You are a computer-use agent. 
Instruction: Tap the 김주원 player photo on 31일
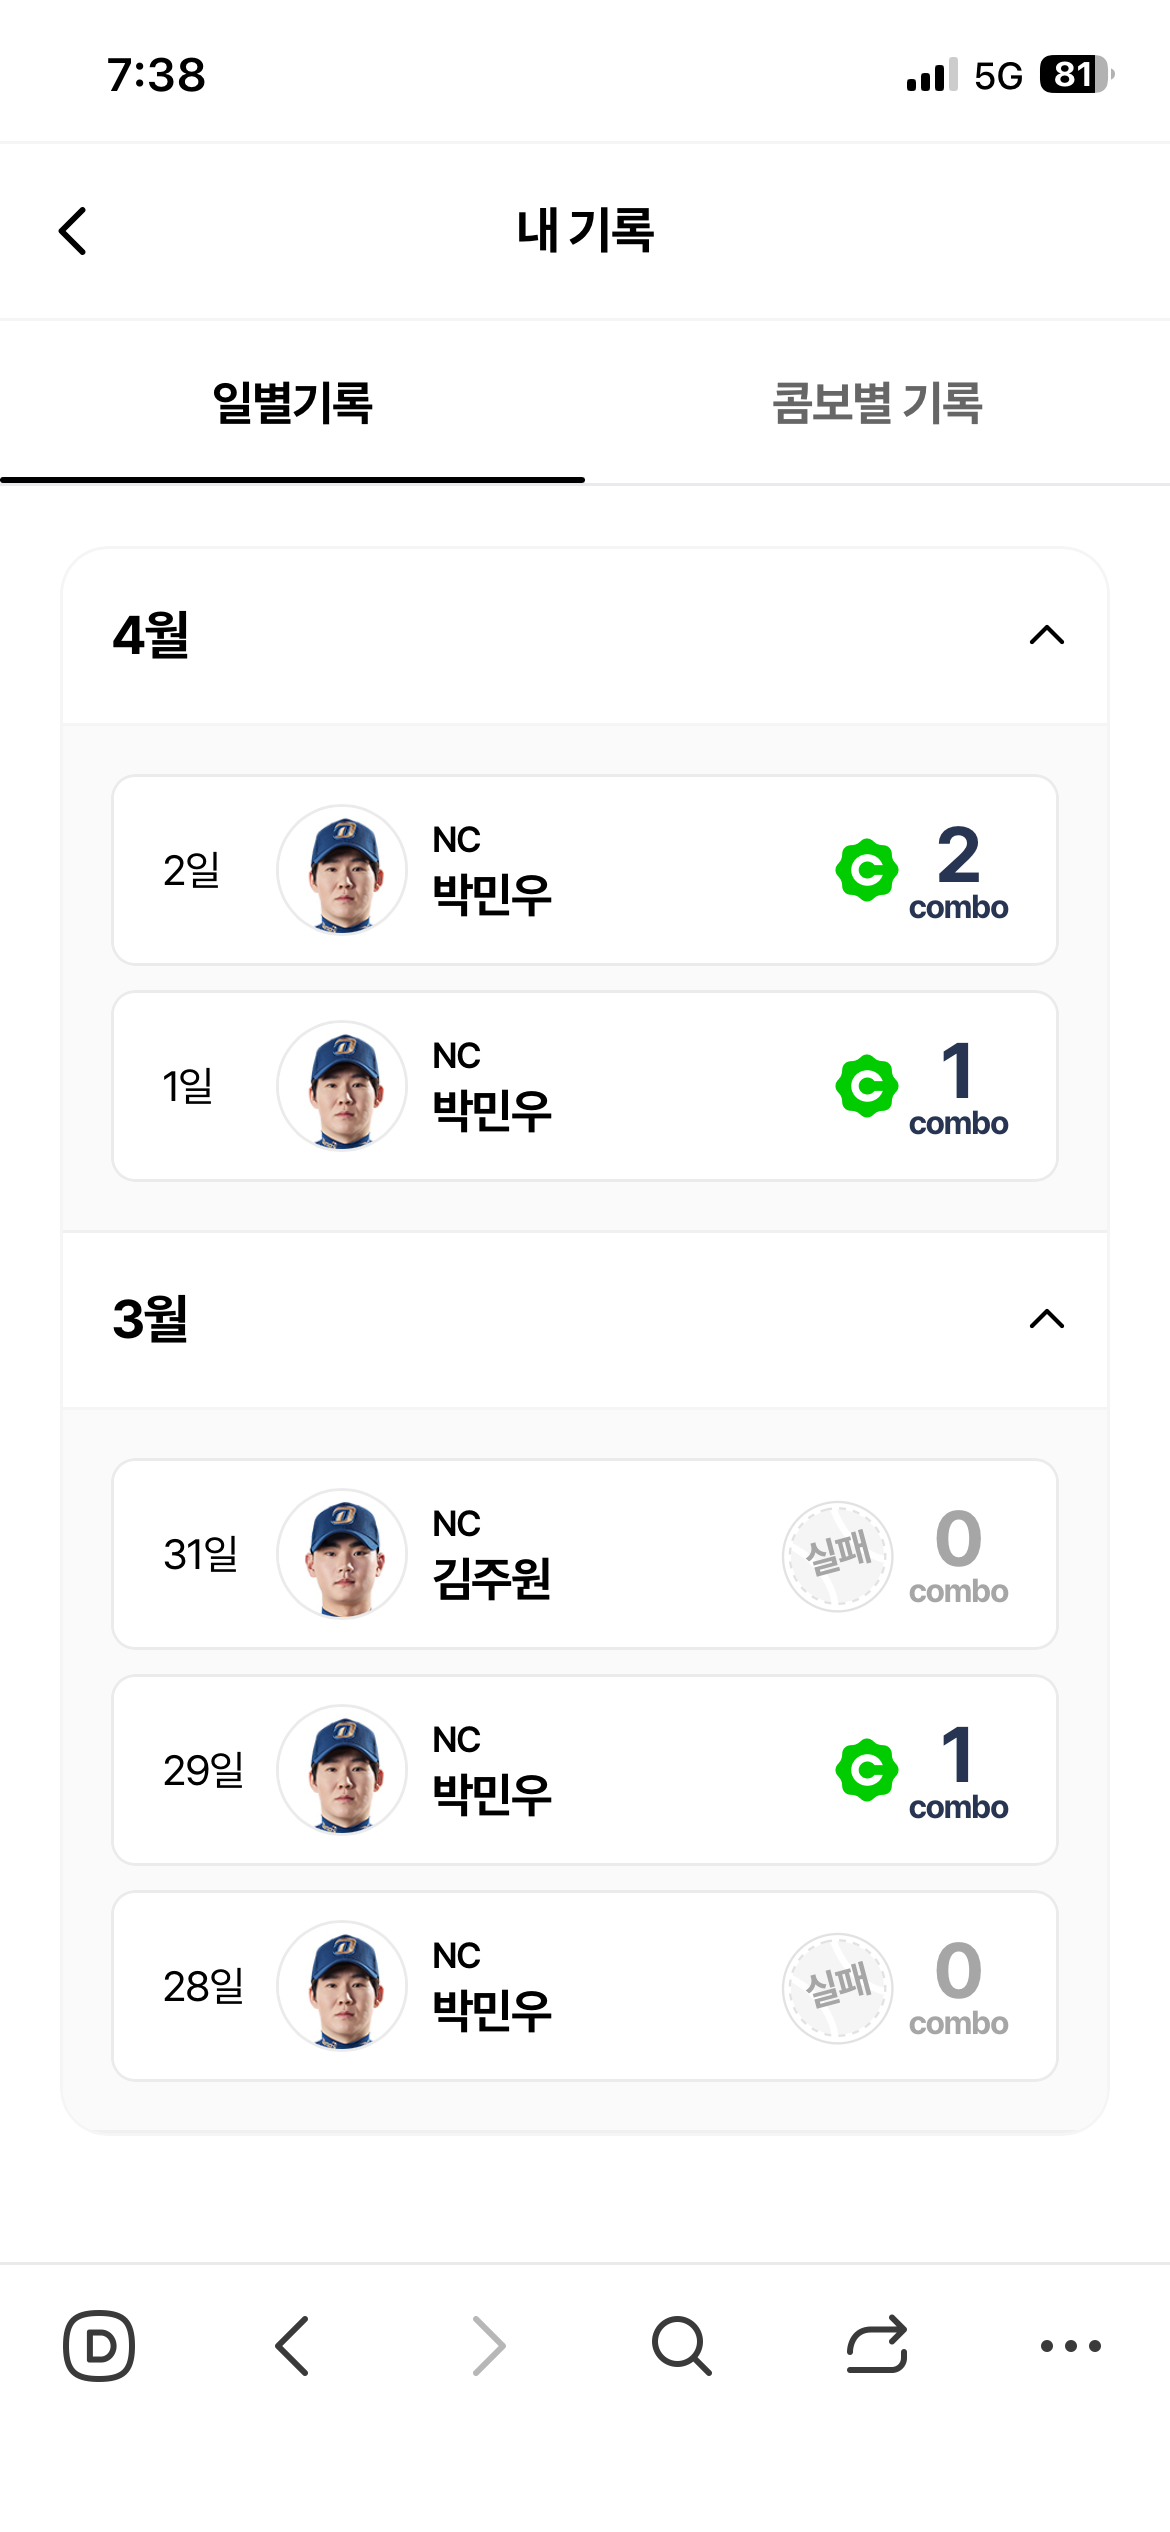[x=342, y=1554]
